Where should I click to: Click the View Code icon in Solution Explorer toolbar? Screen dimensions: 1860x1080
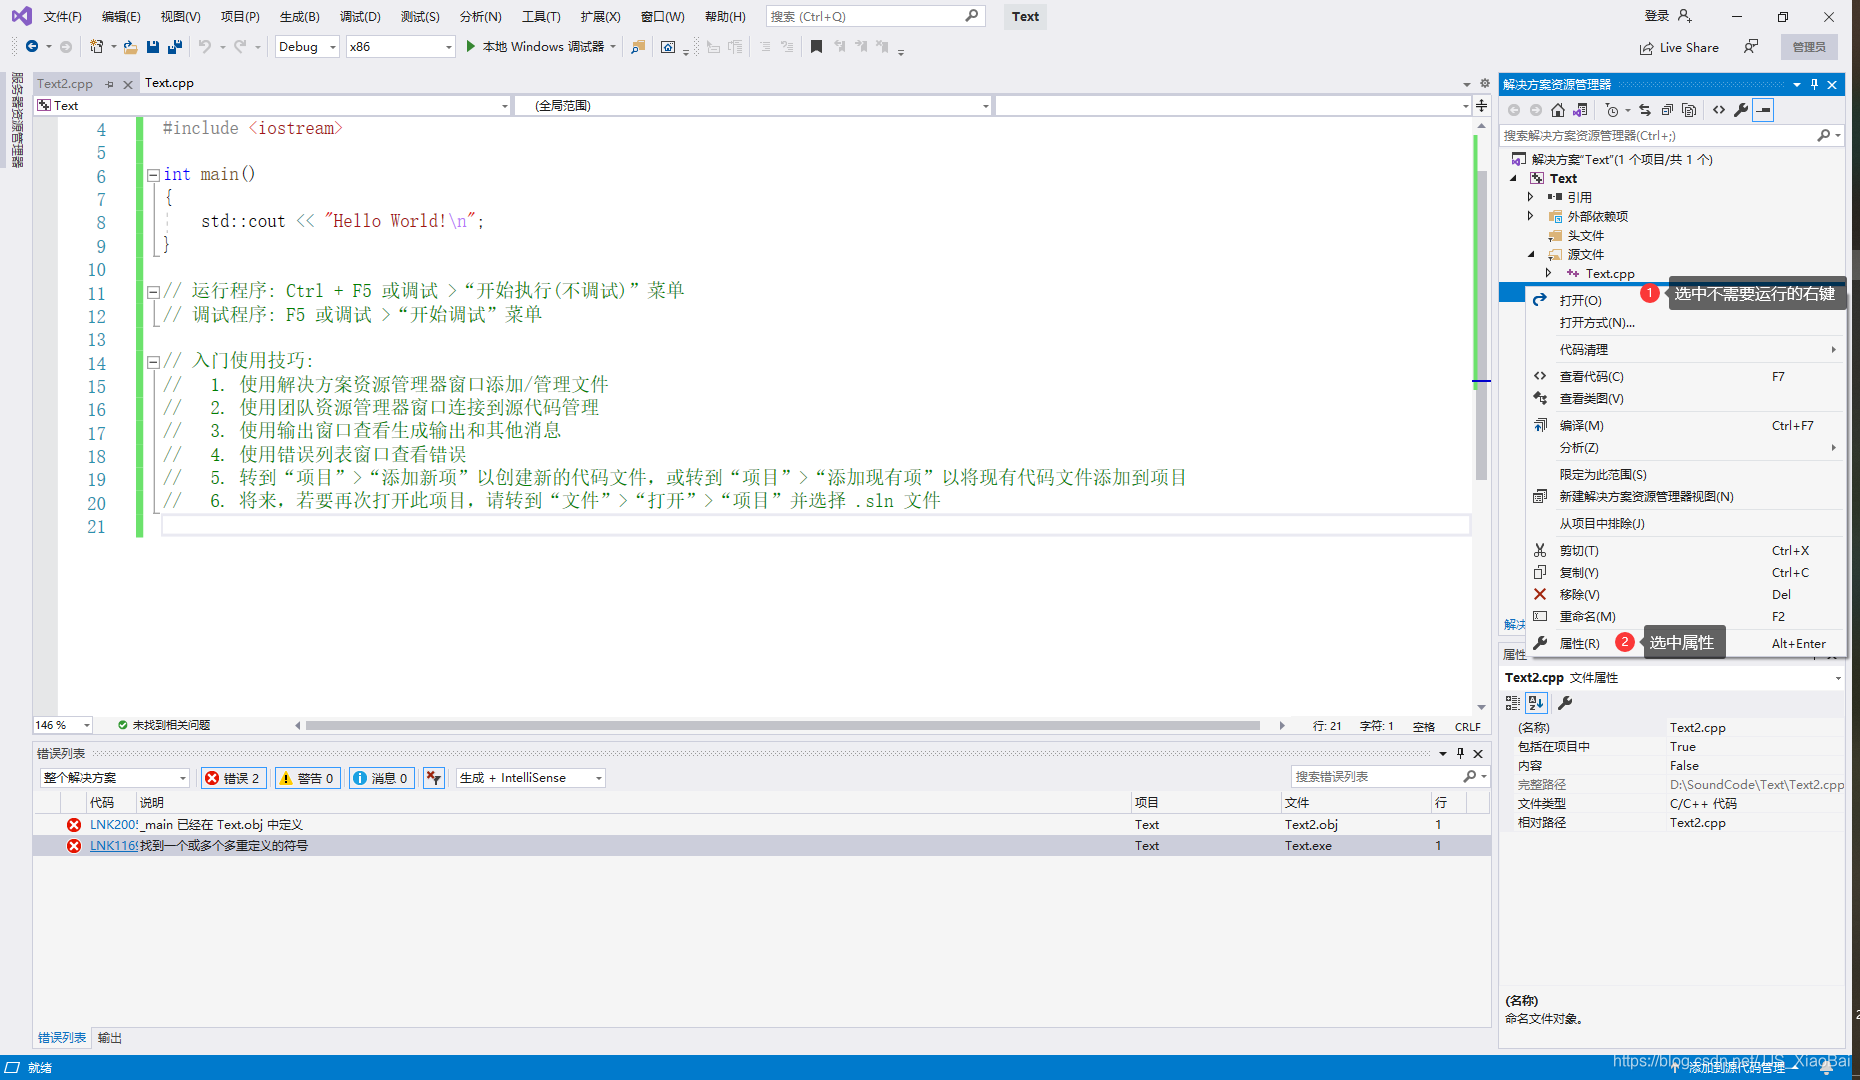[x=1719, y=110]
